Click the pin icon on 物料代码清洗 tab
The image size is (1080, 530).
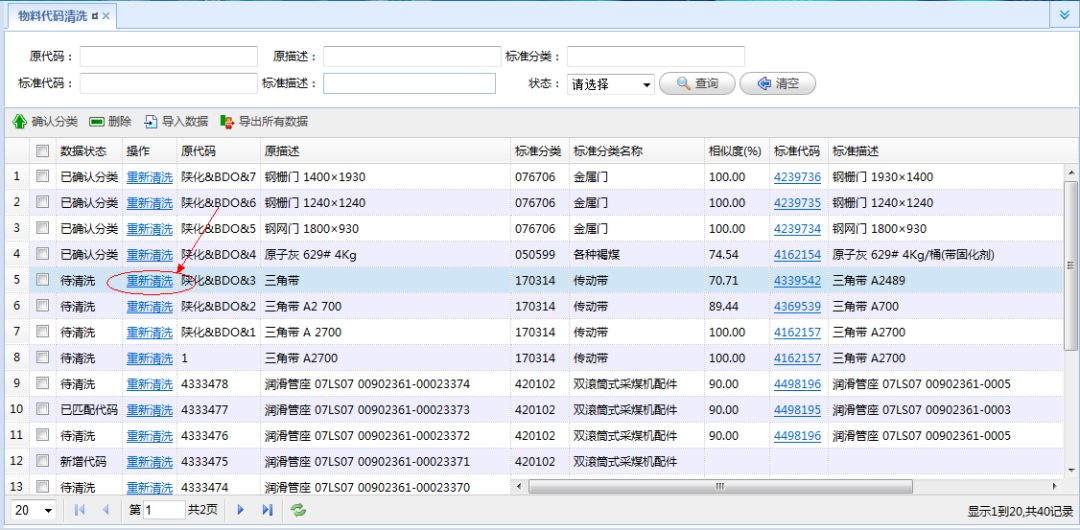[x=95, y=16]
